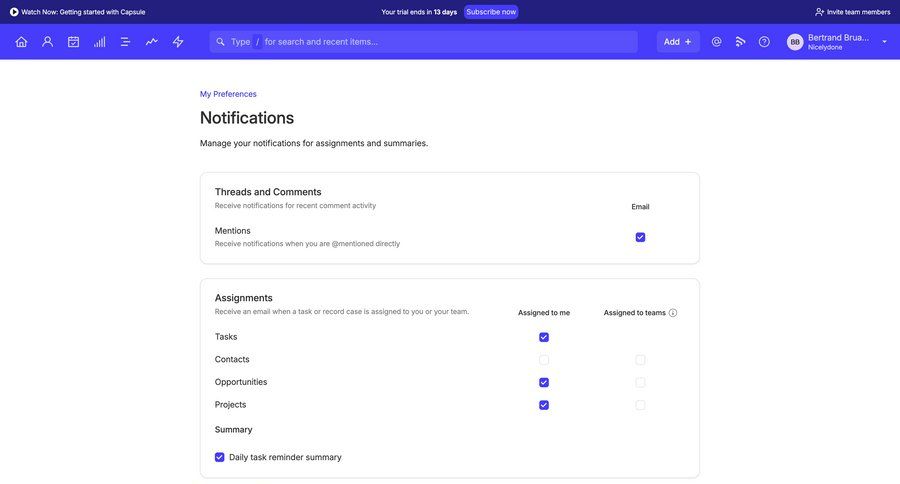Focus the search and recent items field

[440, 42]
